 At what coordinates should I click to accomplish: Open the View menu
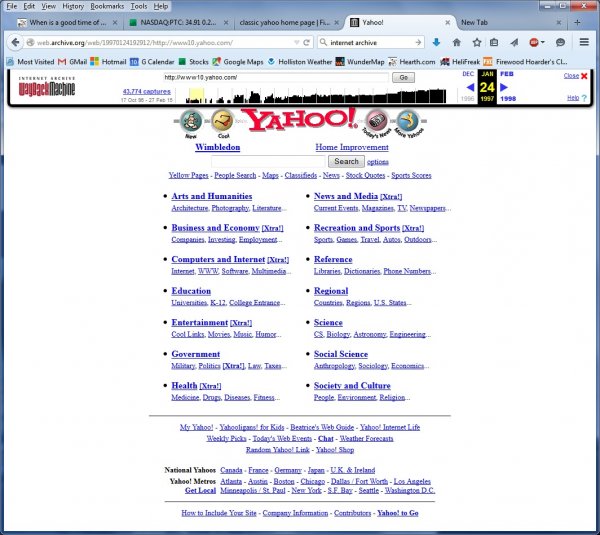[49, 6]
